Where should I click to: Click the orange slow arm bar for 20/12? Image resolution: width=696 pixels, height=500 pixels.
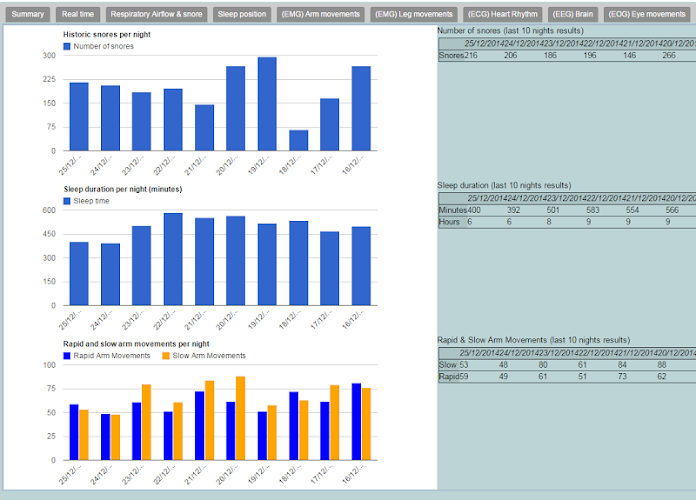click(x=241, y=418)
